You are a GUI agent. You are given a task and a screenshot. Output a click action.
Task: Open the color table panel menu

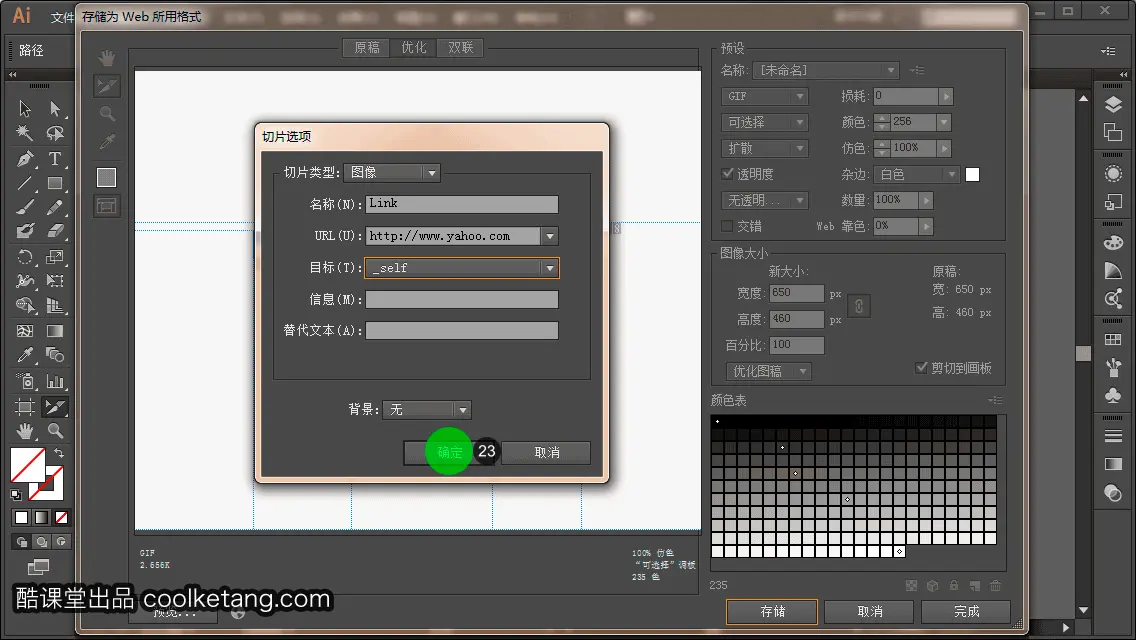[995, 400]
